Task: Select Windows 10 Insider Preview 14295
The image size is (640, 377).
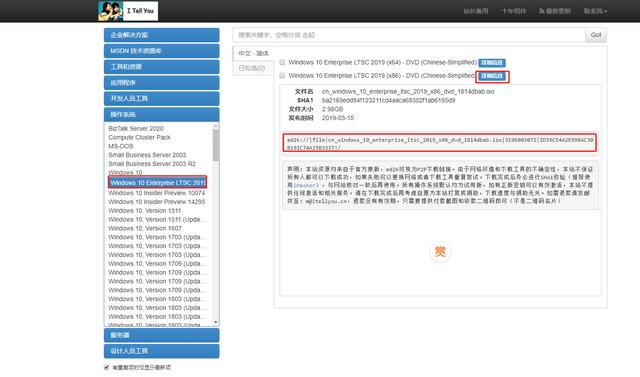Action: (x=156, y=202)
